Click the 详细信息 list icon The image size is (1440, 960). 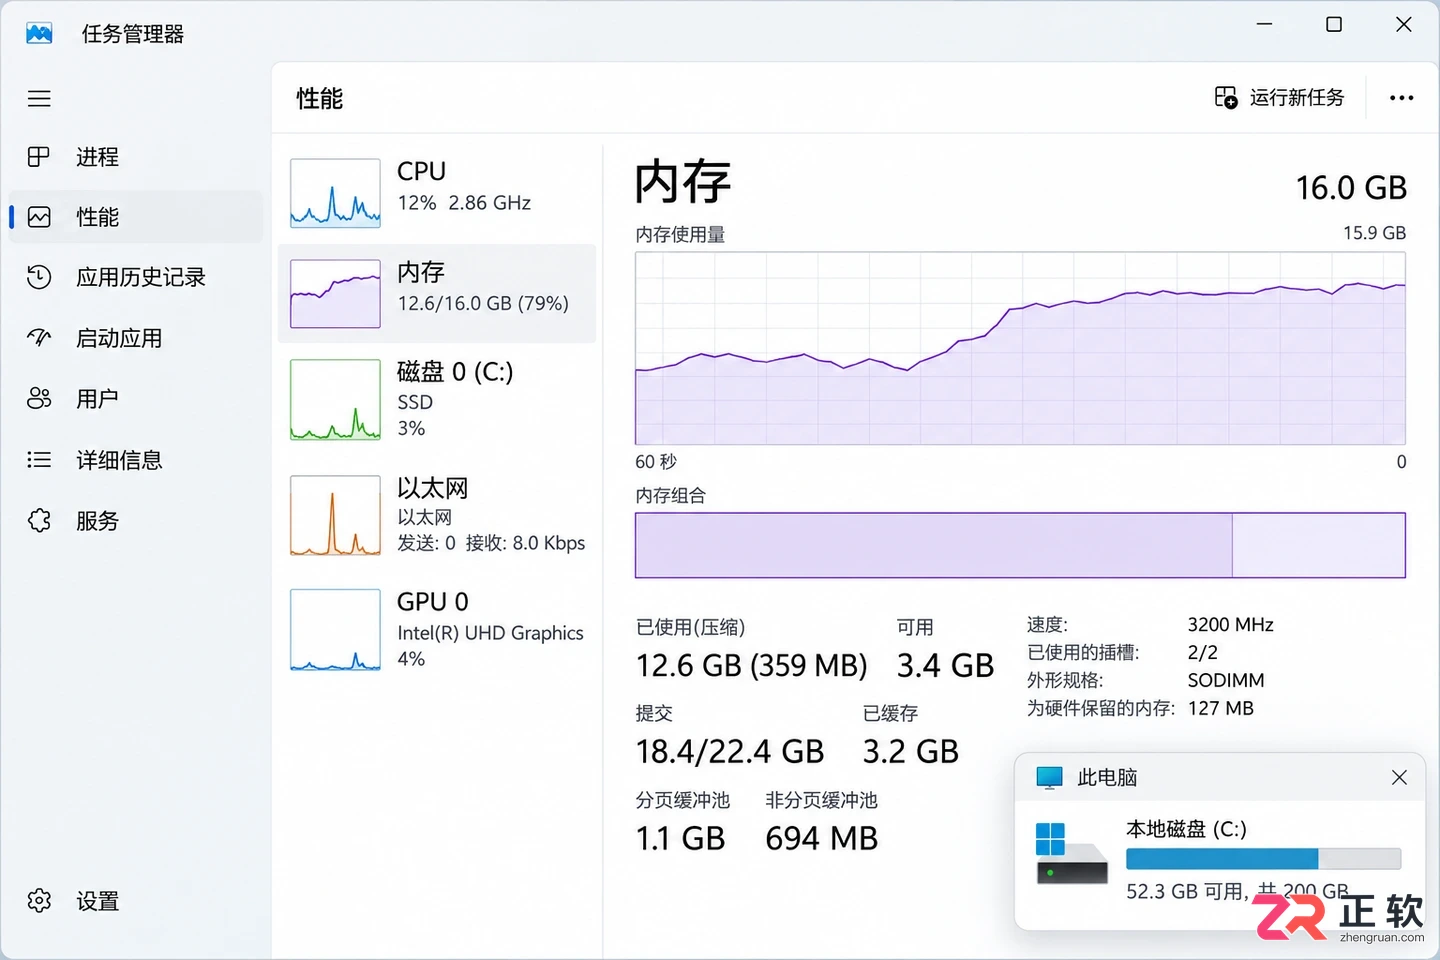coord(39,460)
